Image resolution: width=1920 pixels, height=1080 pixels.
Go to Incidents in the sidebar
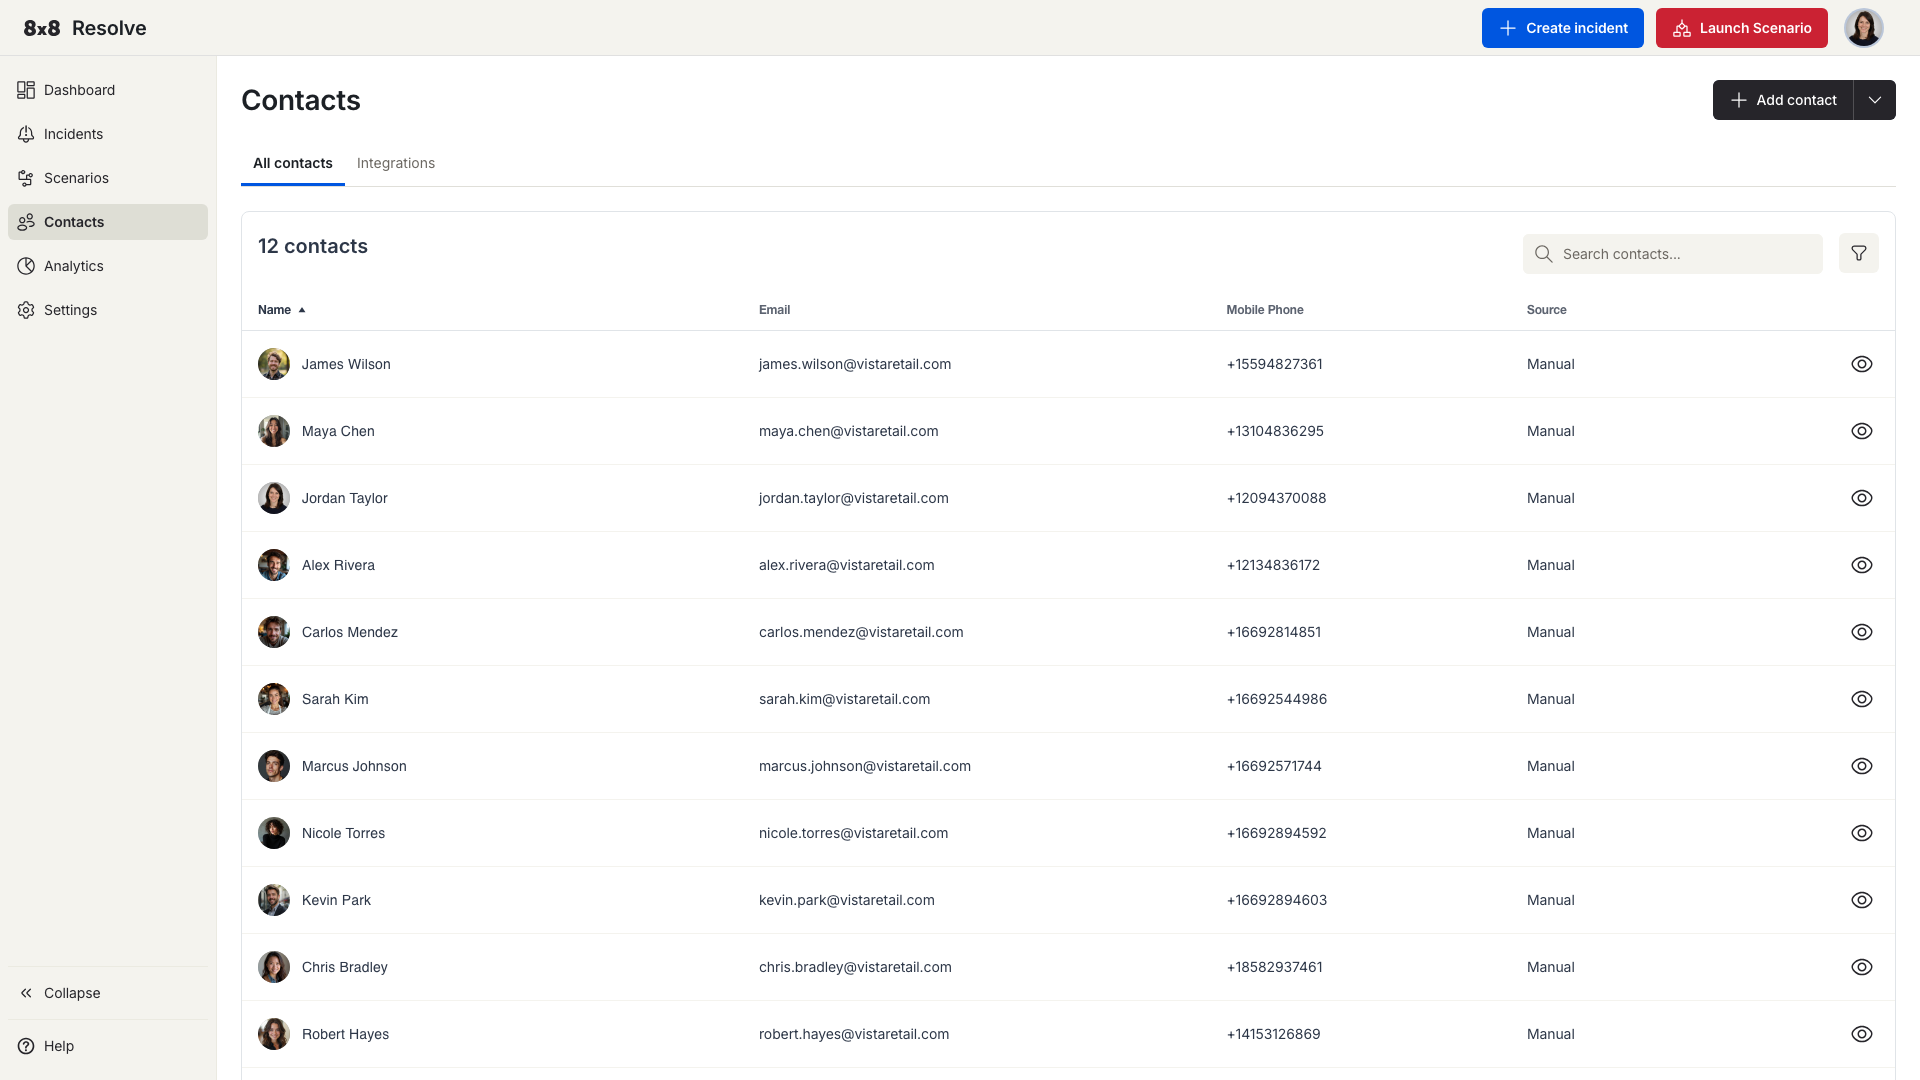click(x=108, y=134)
